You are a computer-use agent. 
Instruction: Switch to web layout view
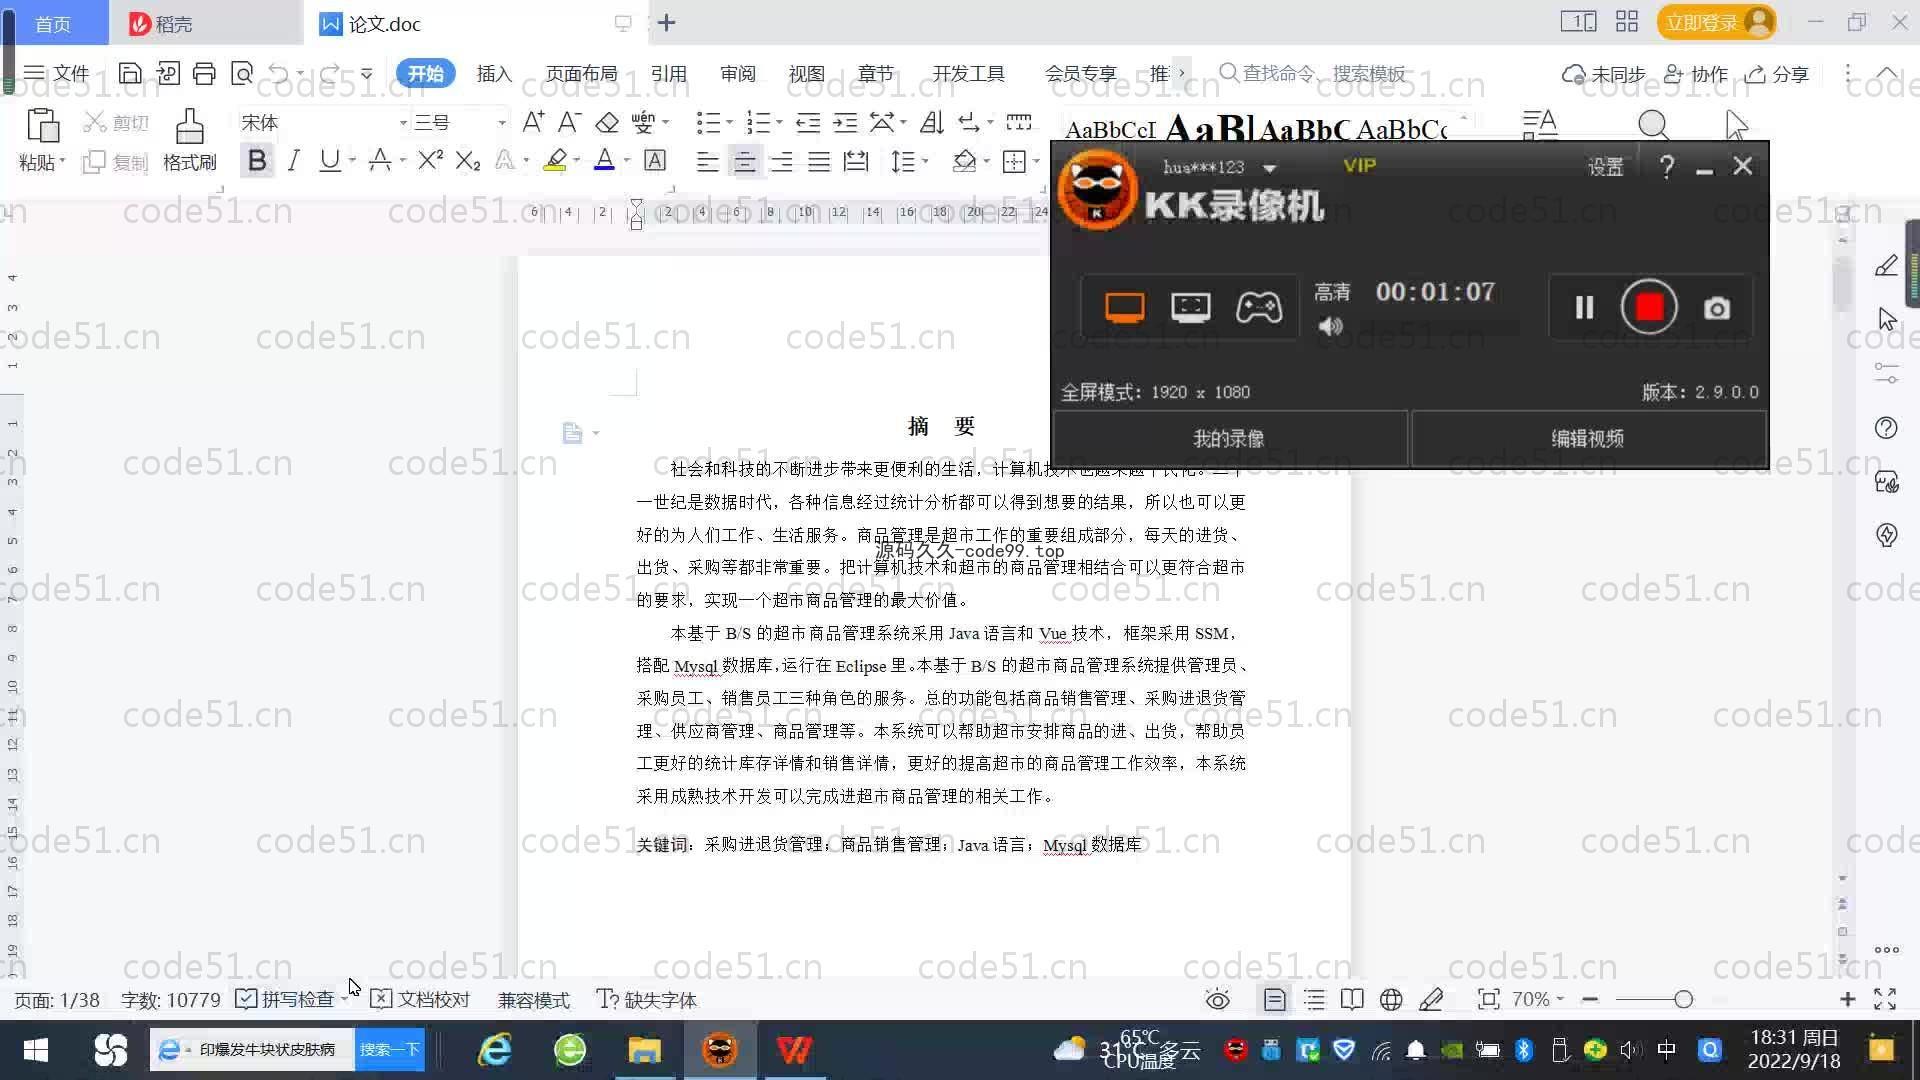point(1391,999)
